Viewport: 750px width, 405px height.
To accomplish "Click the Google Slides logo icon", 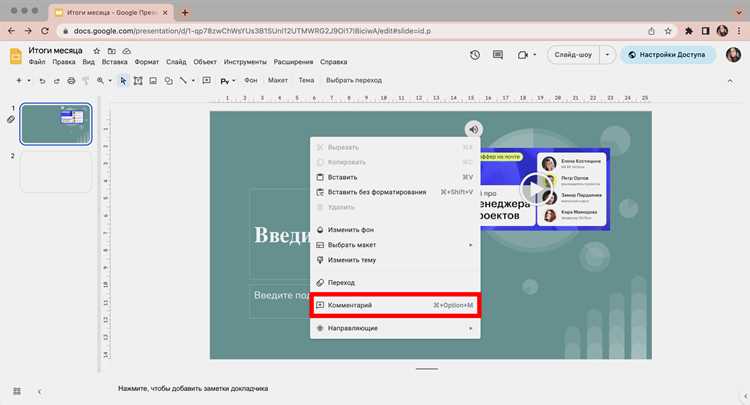I will (15, 56).
